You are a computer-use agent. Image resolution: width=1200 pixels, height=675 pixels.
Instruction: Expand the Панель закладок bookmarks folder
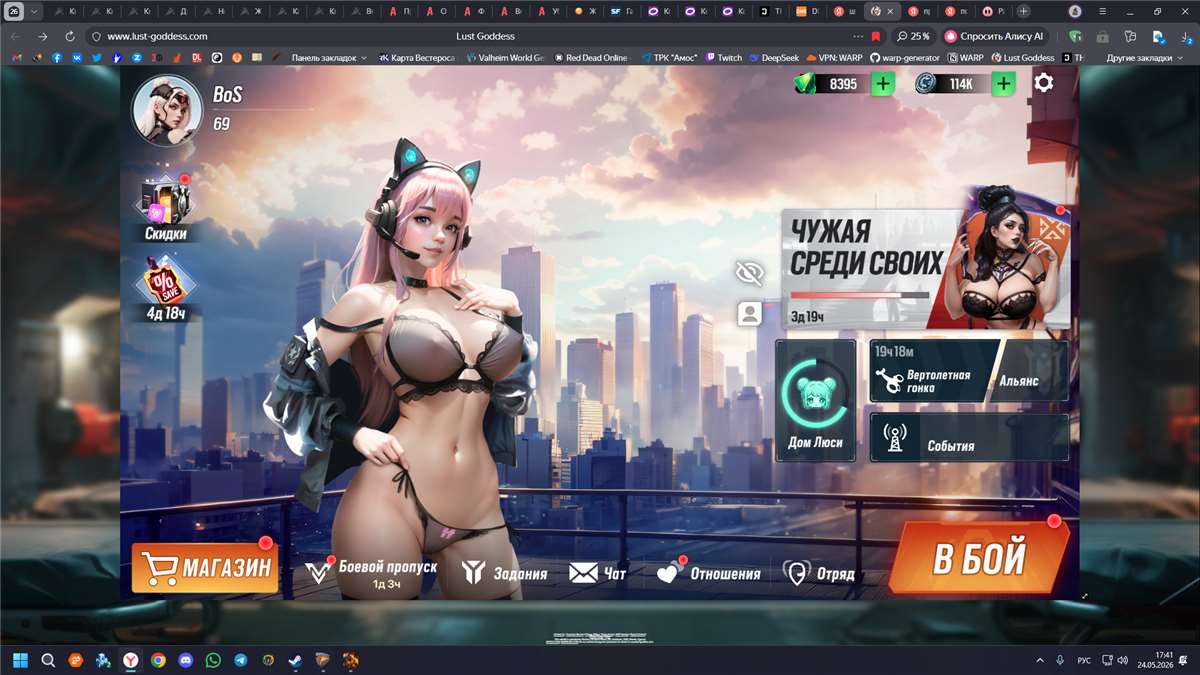click(329, 58)
